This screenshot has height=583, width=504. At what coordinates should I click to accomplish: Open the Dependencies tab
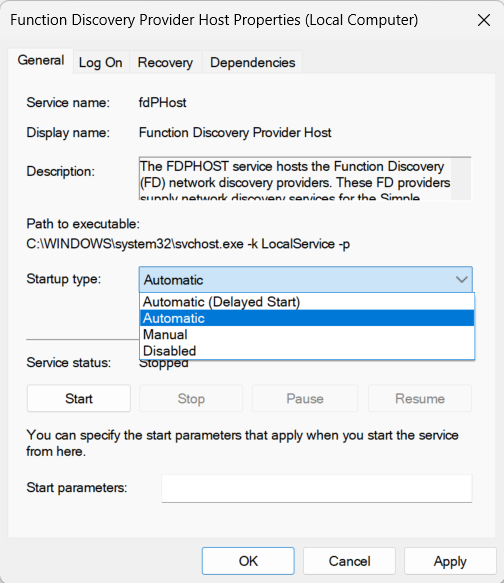click(x=252, y=62)
